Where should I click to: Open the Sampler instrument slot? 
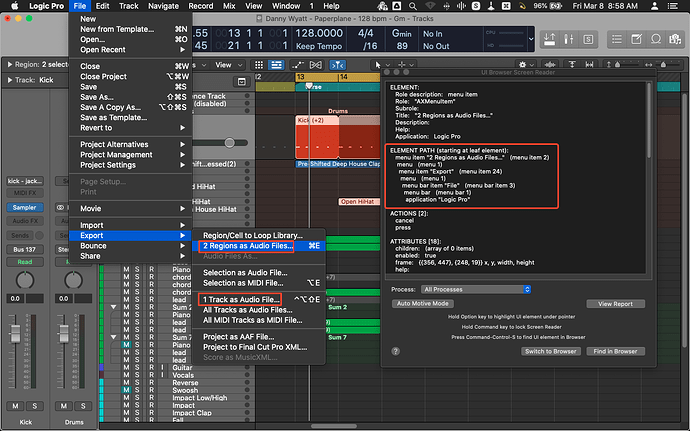click(25, 207)
